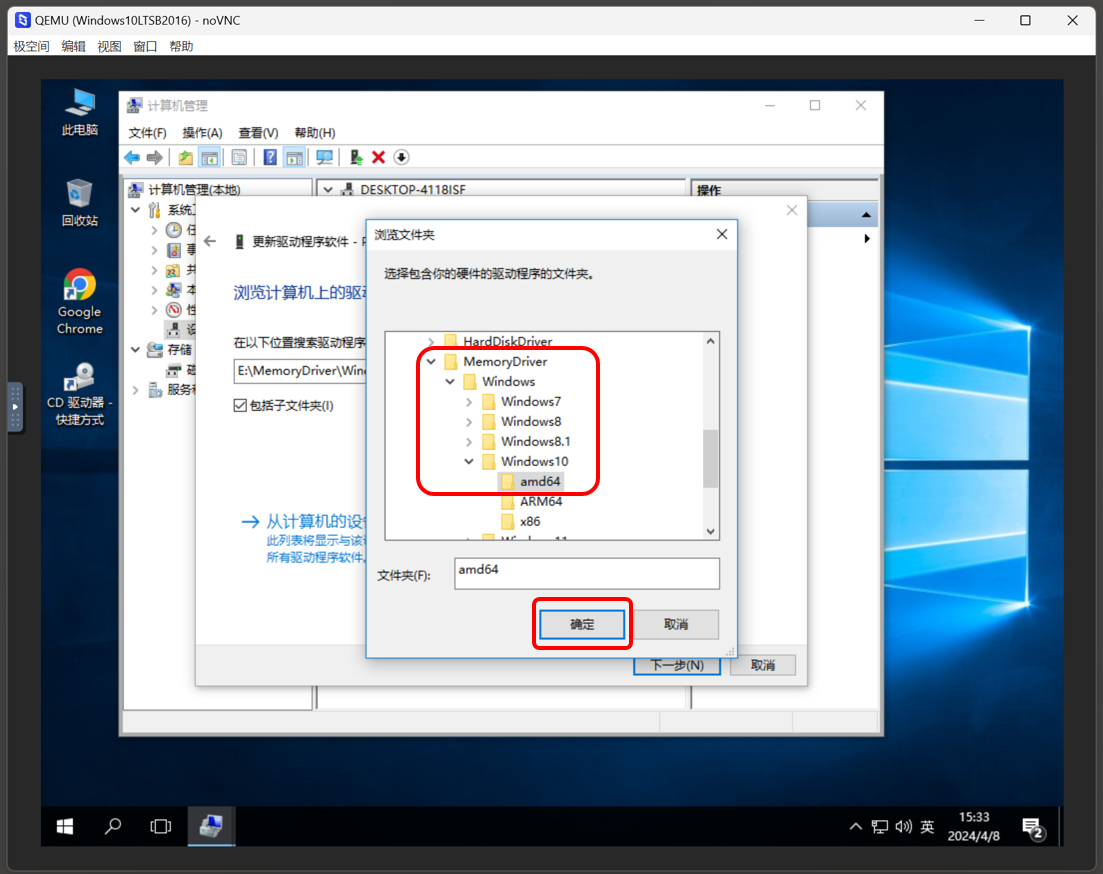Click the Disable device down-arrow toolbar icon

coord(401,157)
